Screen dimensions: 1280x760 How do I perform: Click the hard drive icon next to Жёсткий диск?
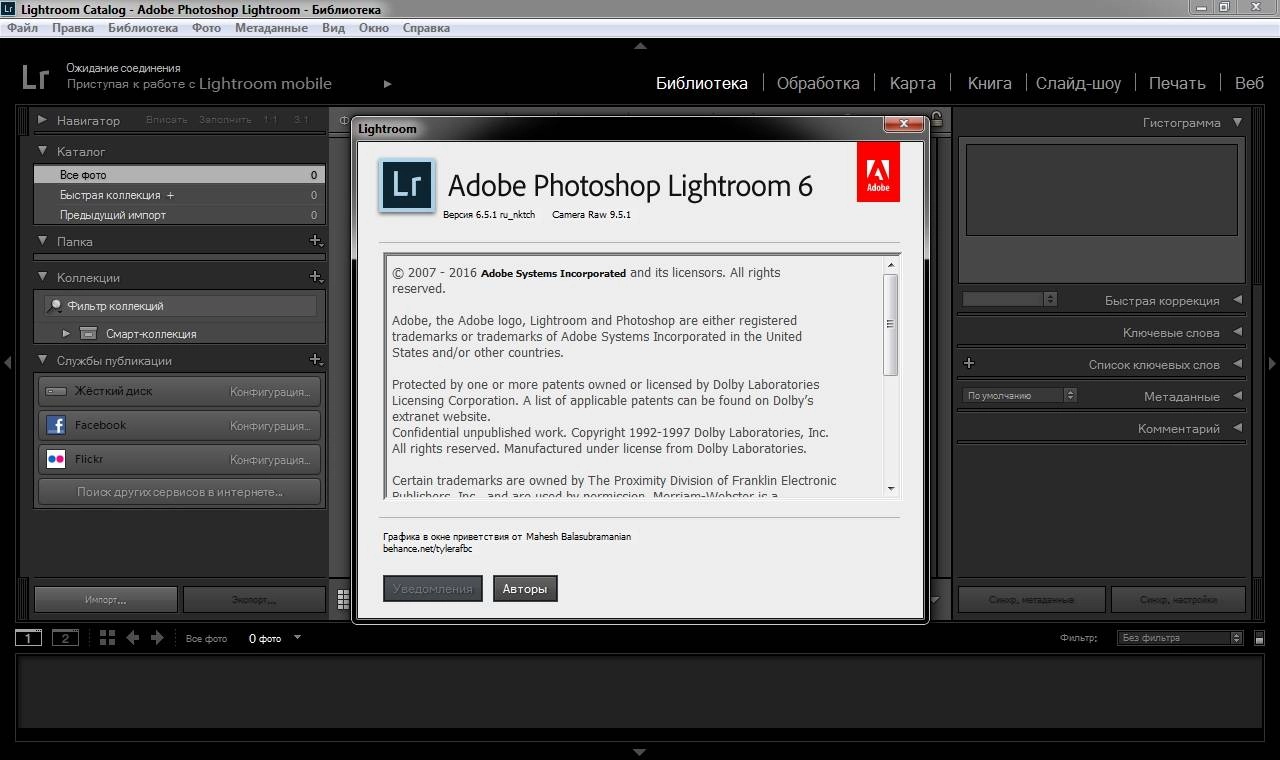coord(56,391)
